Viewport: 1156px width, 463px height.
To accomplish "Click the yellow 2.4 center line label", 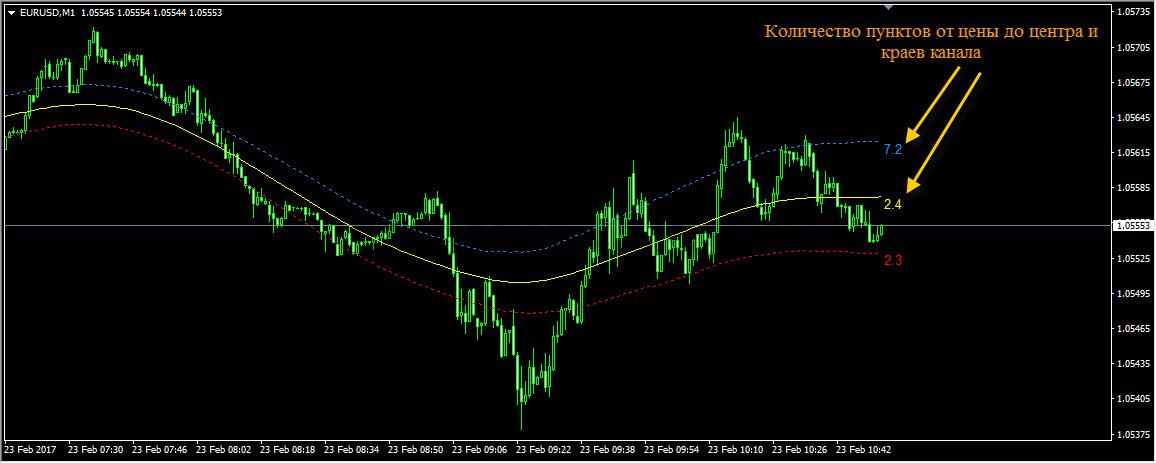I will tap(893, 204).
